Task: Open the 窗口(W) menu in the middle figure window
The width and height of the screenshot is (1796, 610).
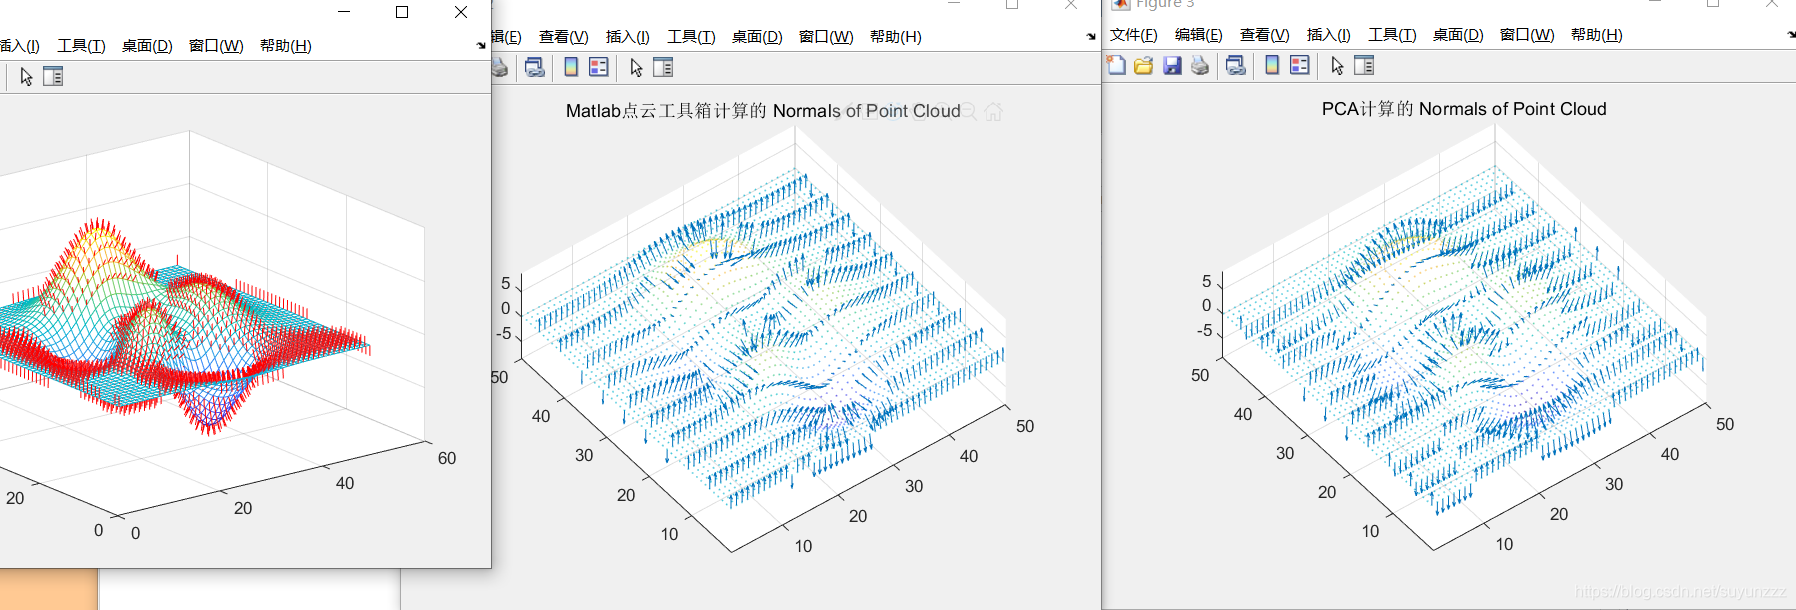Action: pos(826,37)
